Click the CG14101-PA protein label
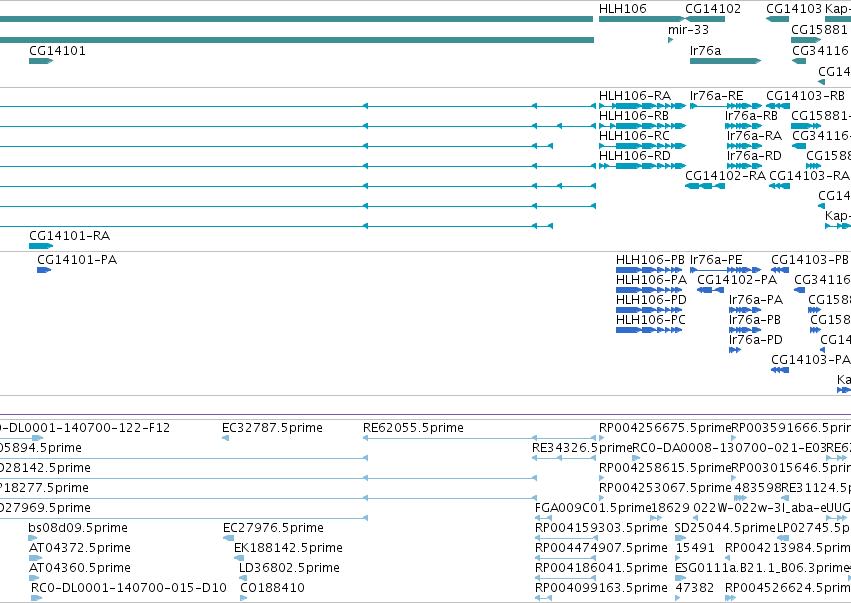Screen dimensions: 851x603 pos(77,260)
